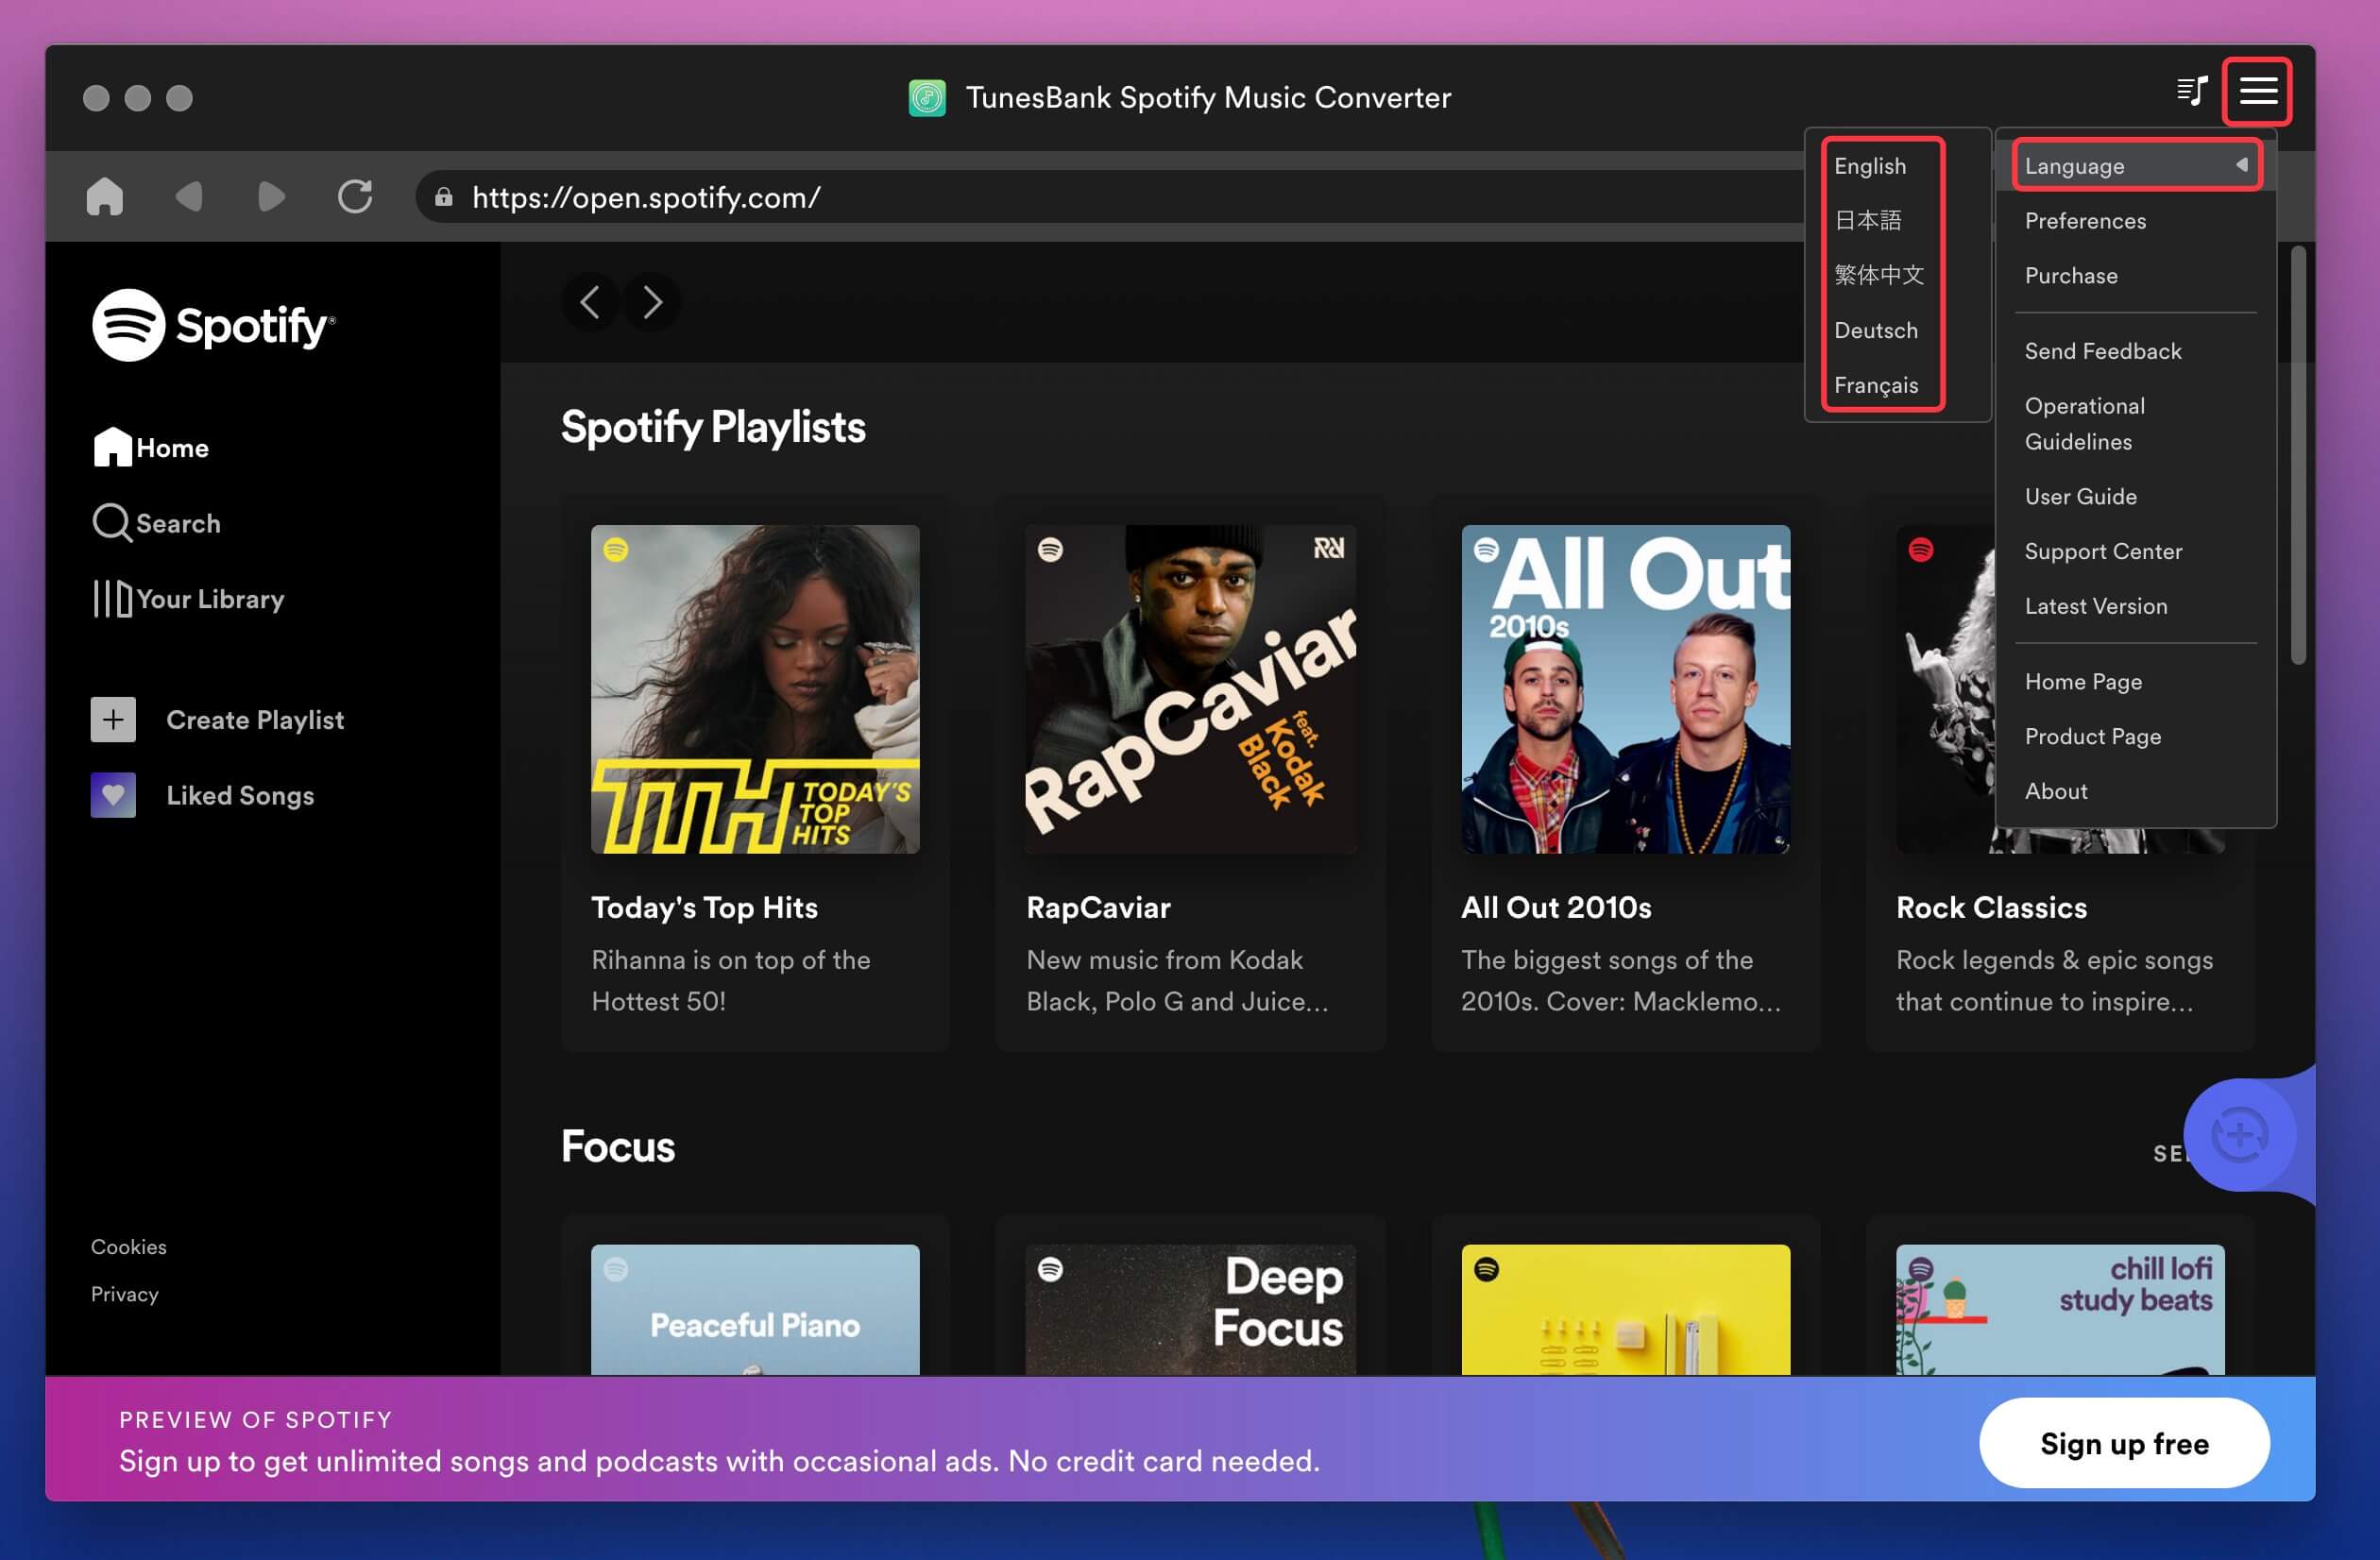The width and height of the screenshot is (2380, 1560).
Task: Select English language
Action: [1870, 166]
